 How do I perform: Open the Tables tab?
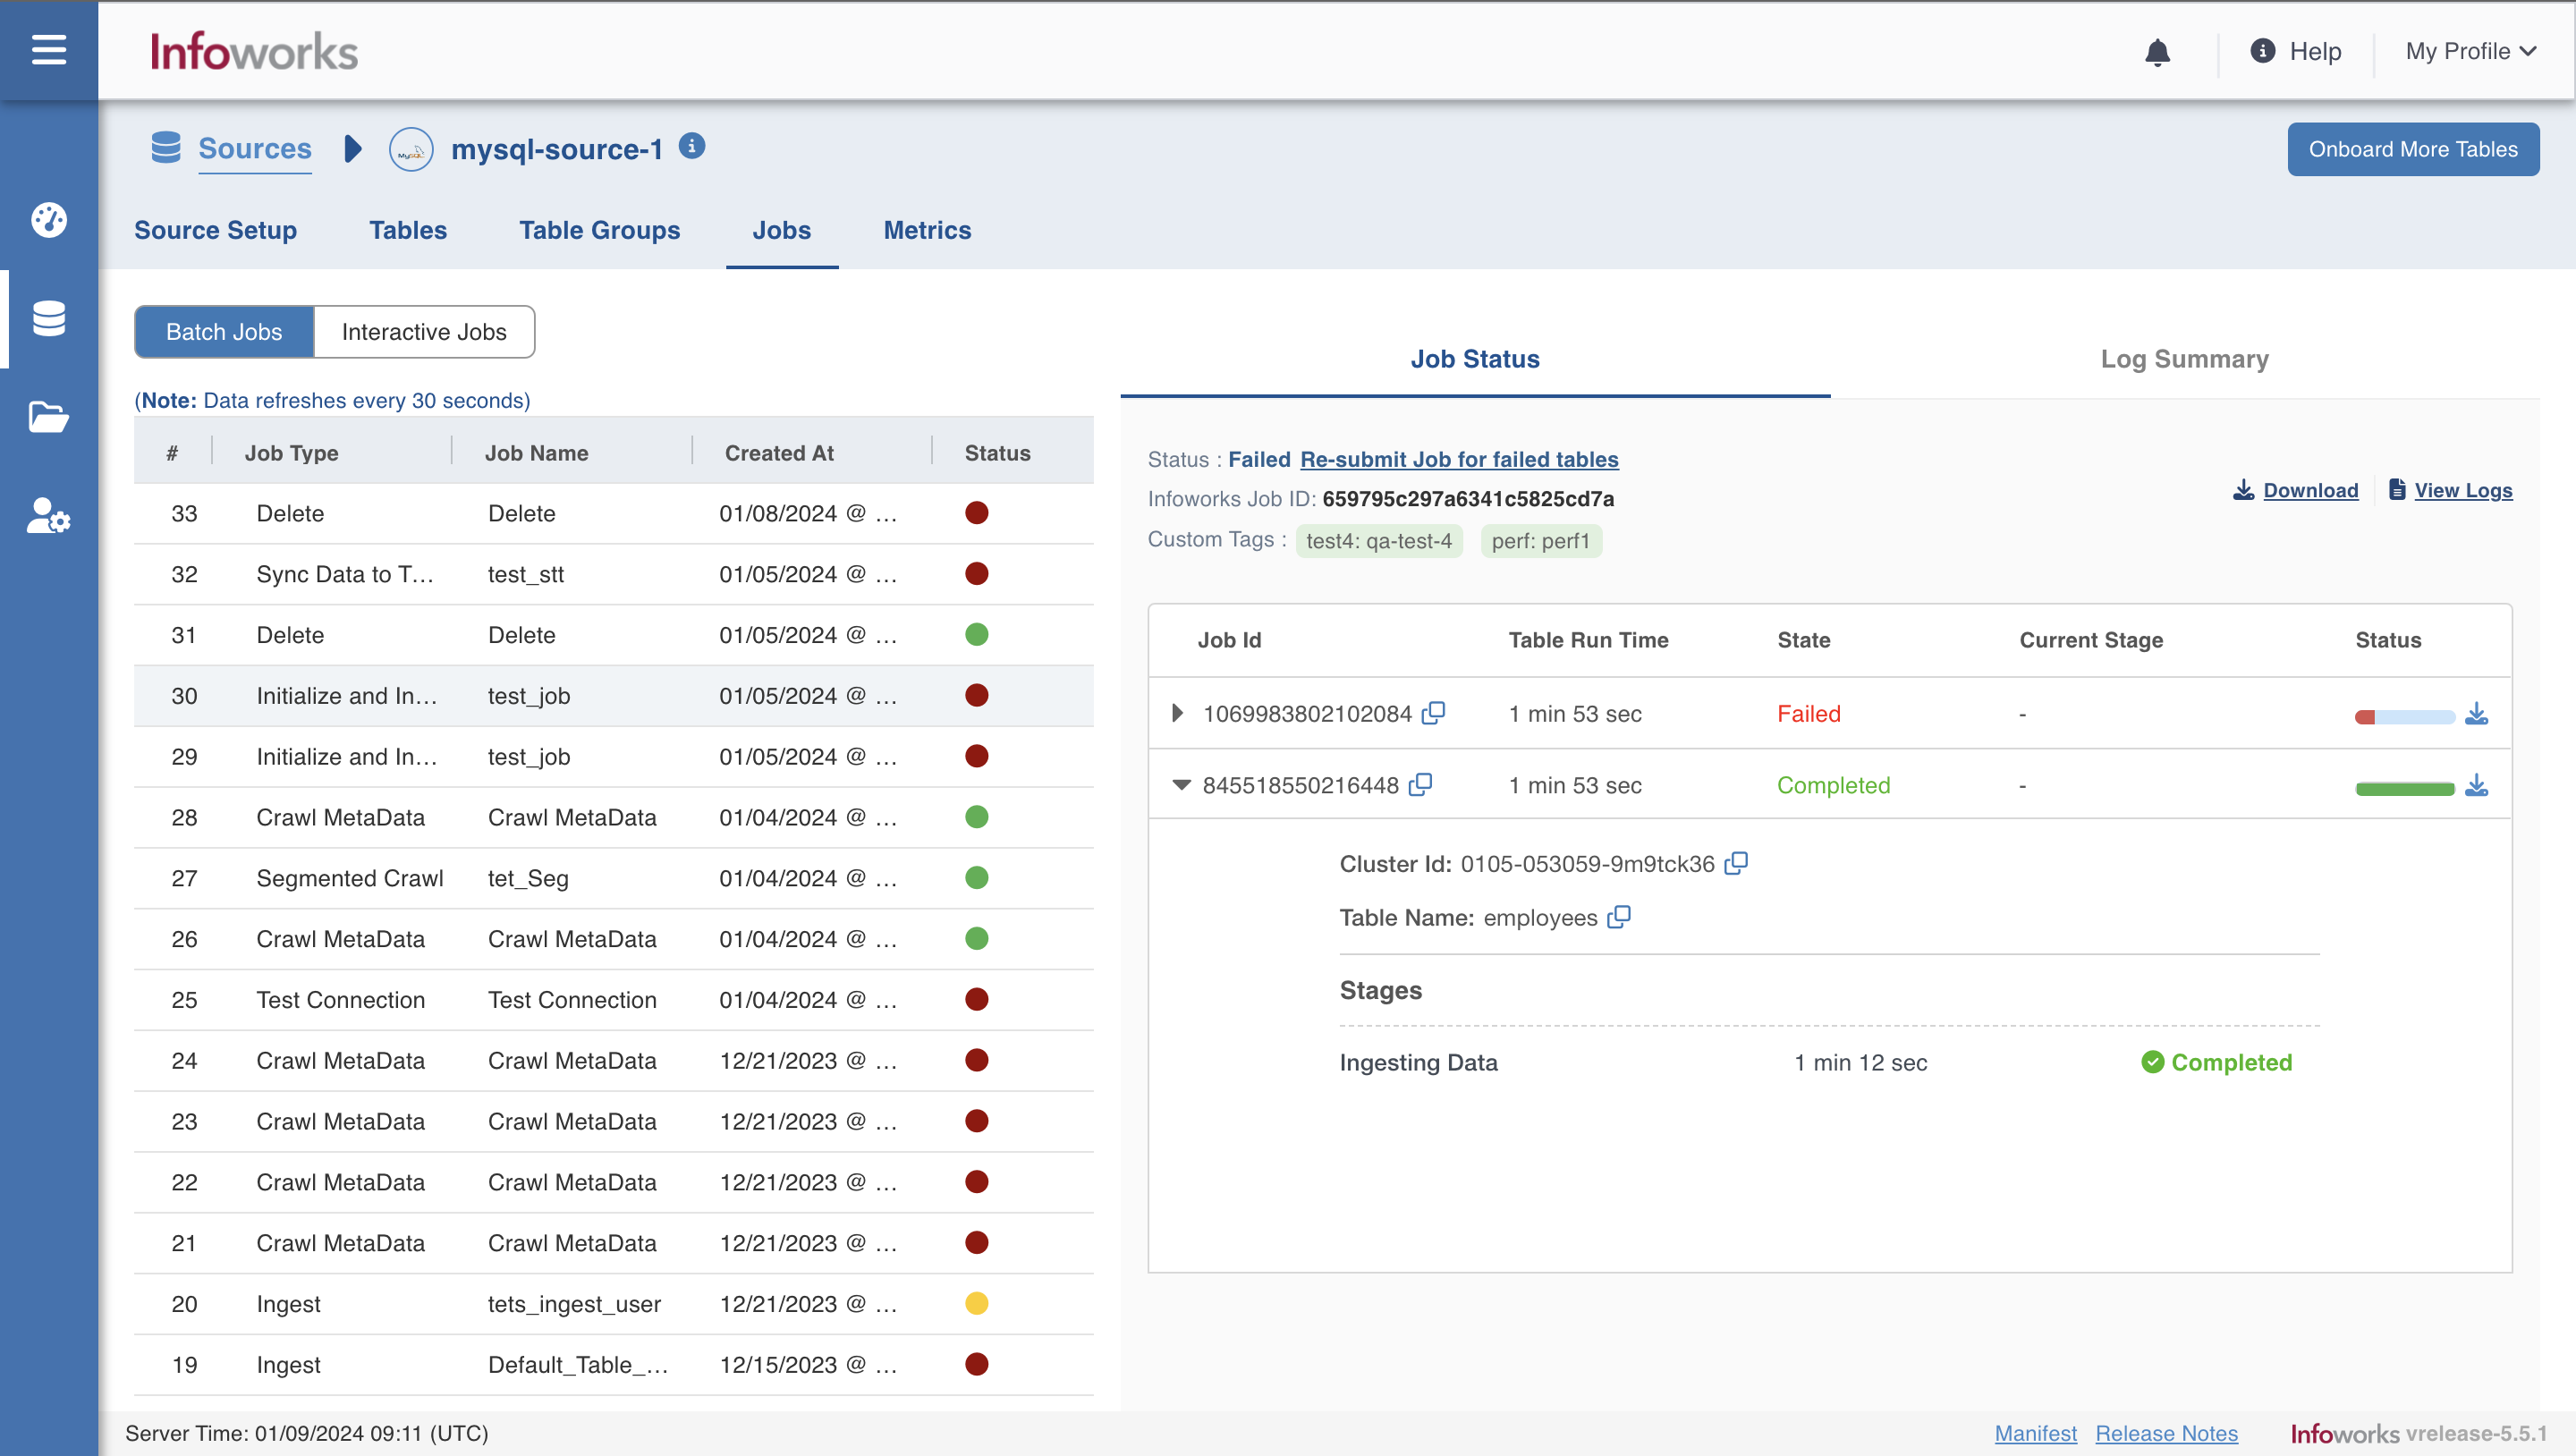click(408, 230)
